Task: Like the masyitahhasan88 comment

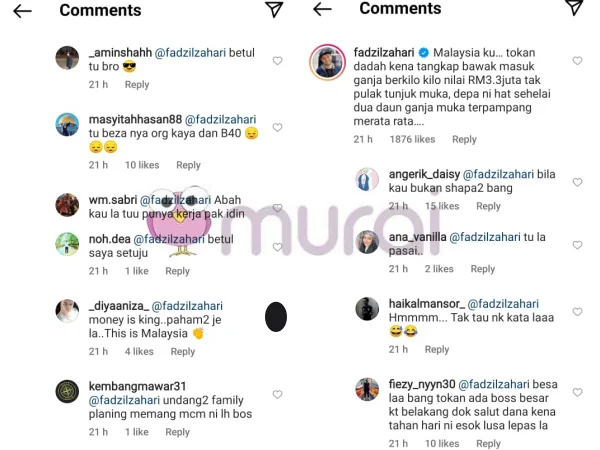Action: point(277,127)
